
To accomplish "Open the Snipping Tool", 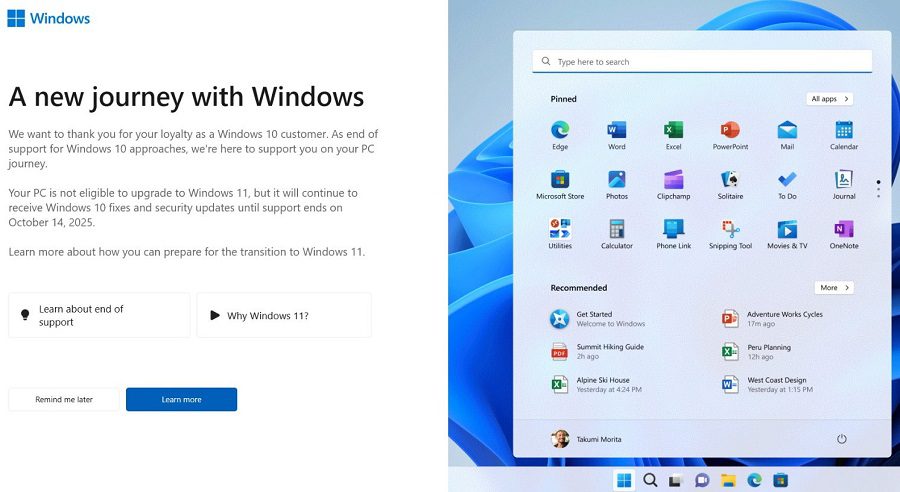I will [730, 234].
